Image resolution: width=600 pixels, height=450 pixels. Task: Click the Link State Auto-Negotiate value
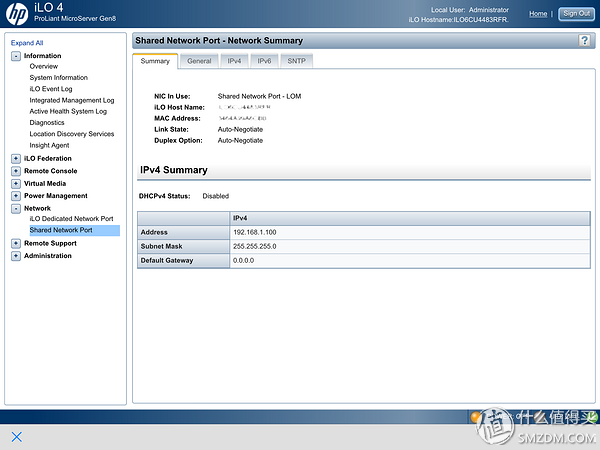[240, 130]
